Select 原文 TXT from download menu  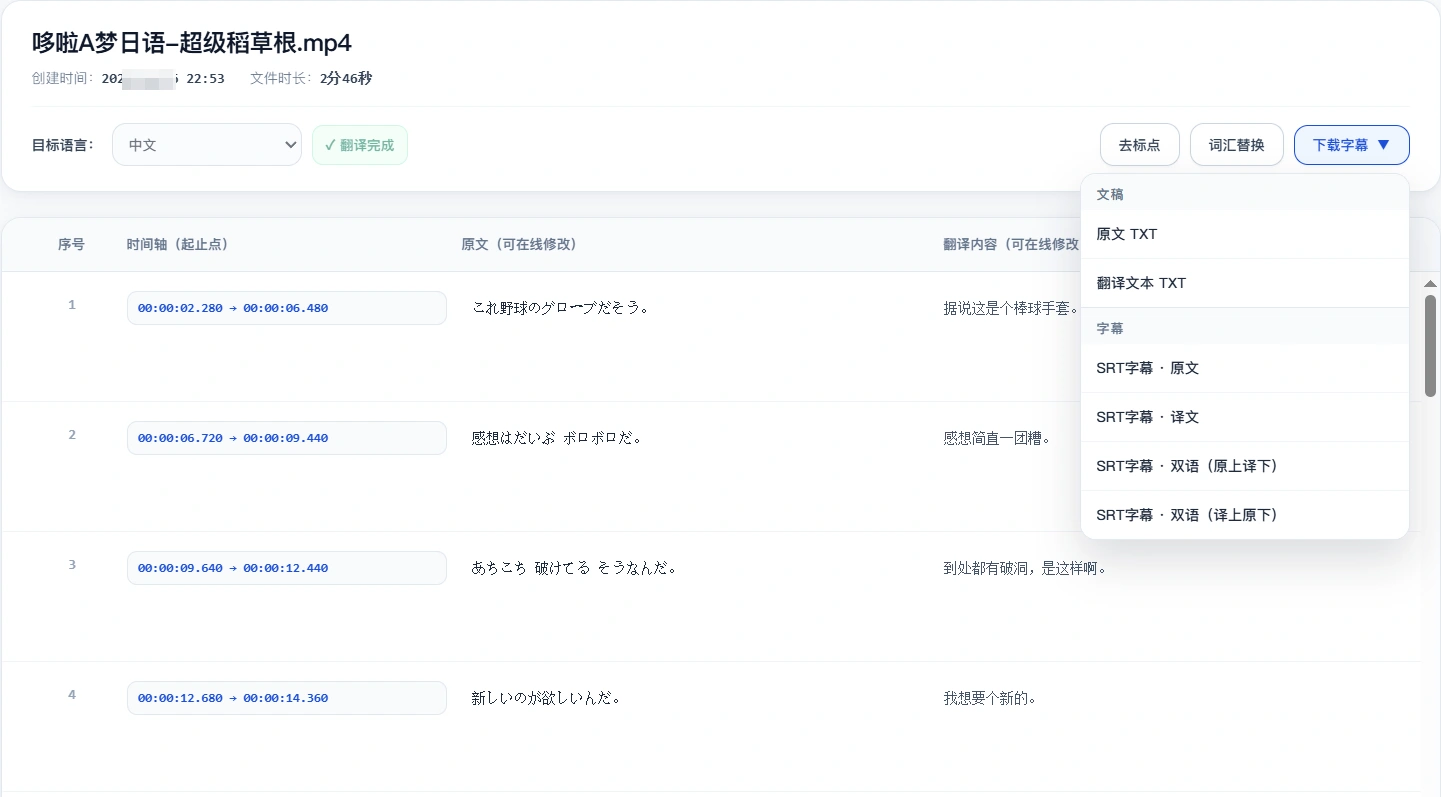(1245, 234)
